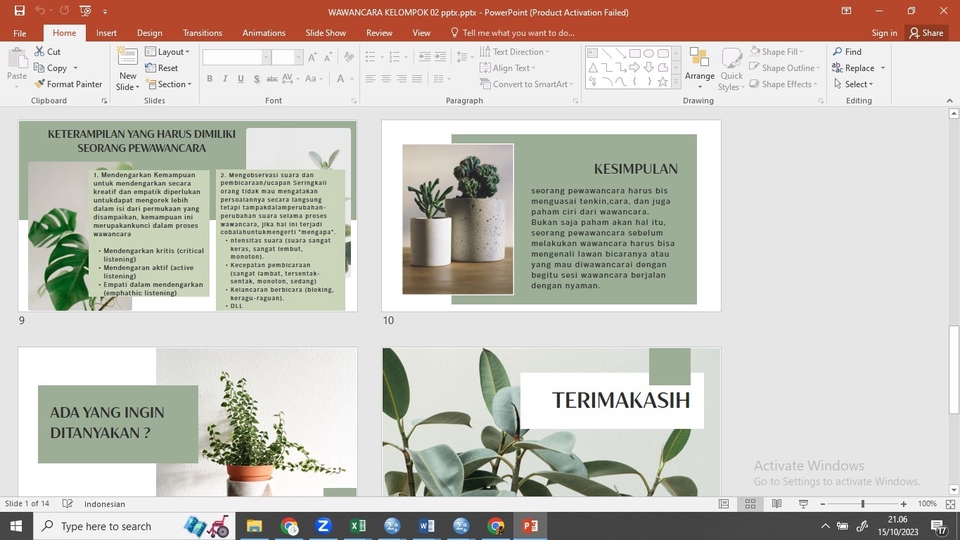Open the Animations tab
960x540 pixels.
(x=264, y=33)
